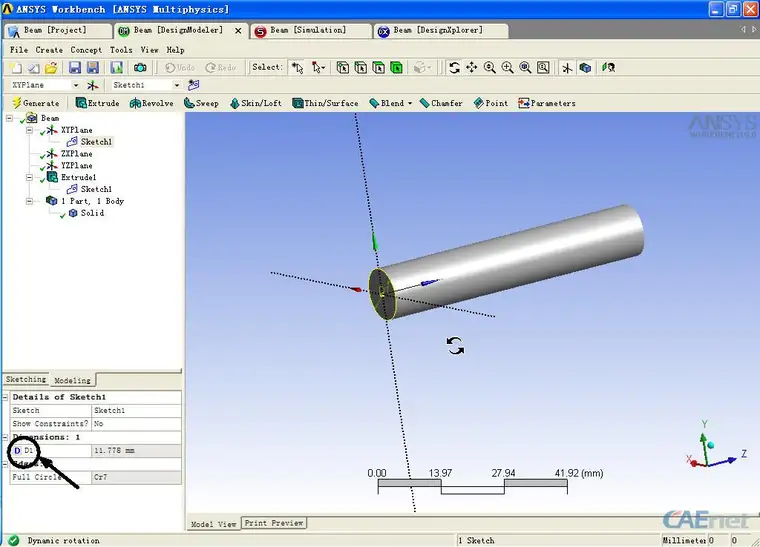This screenshot has height=547, width=760.
Task: Open the Select Mode arrow dropdown
Action: pyautogui.click(x=318, y=67)
